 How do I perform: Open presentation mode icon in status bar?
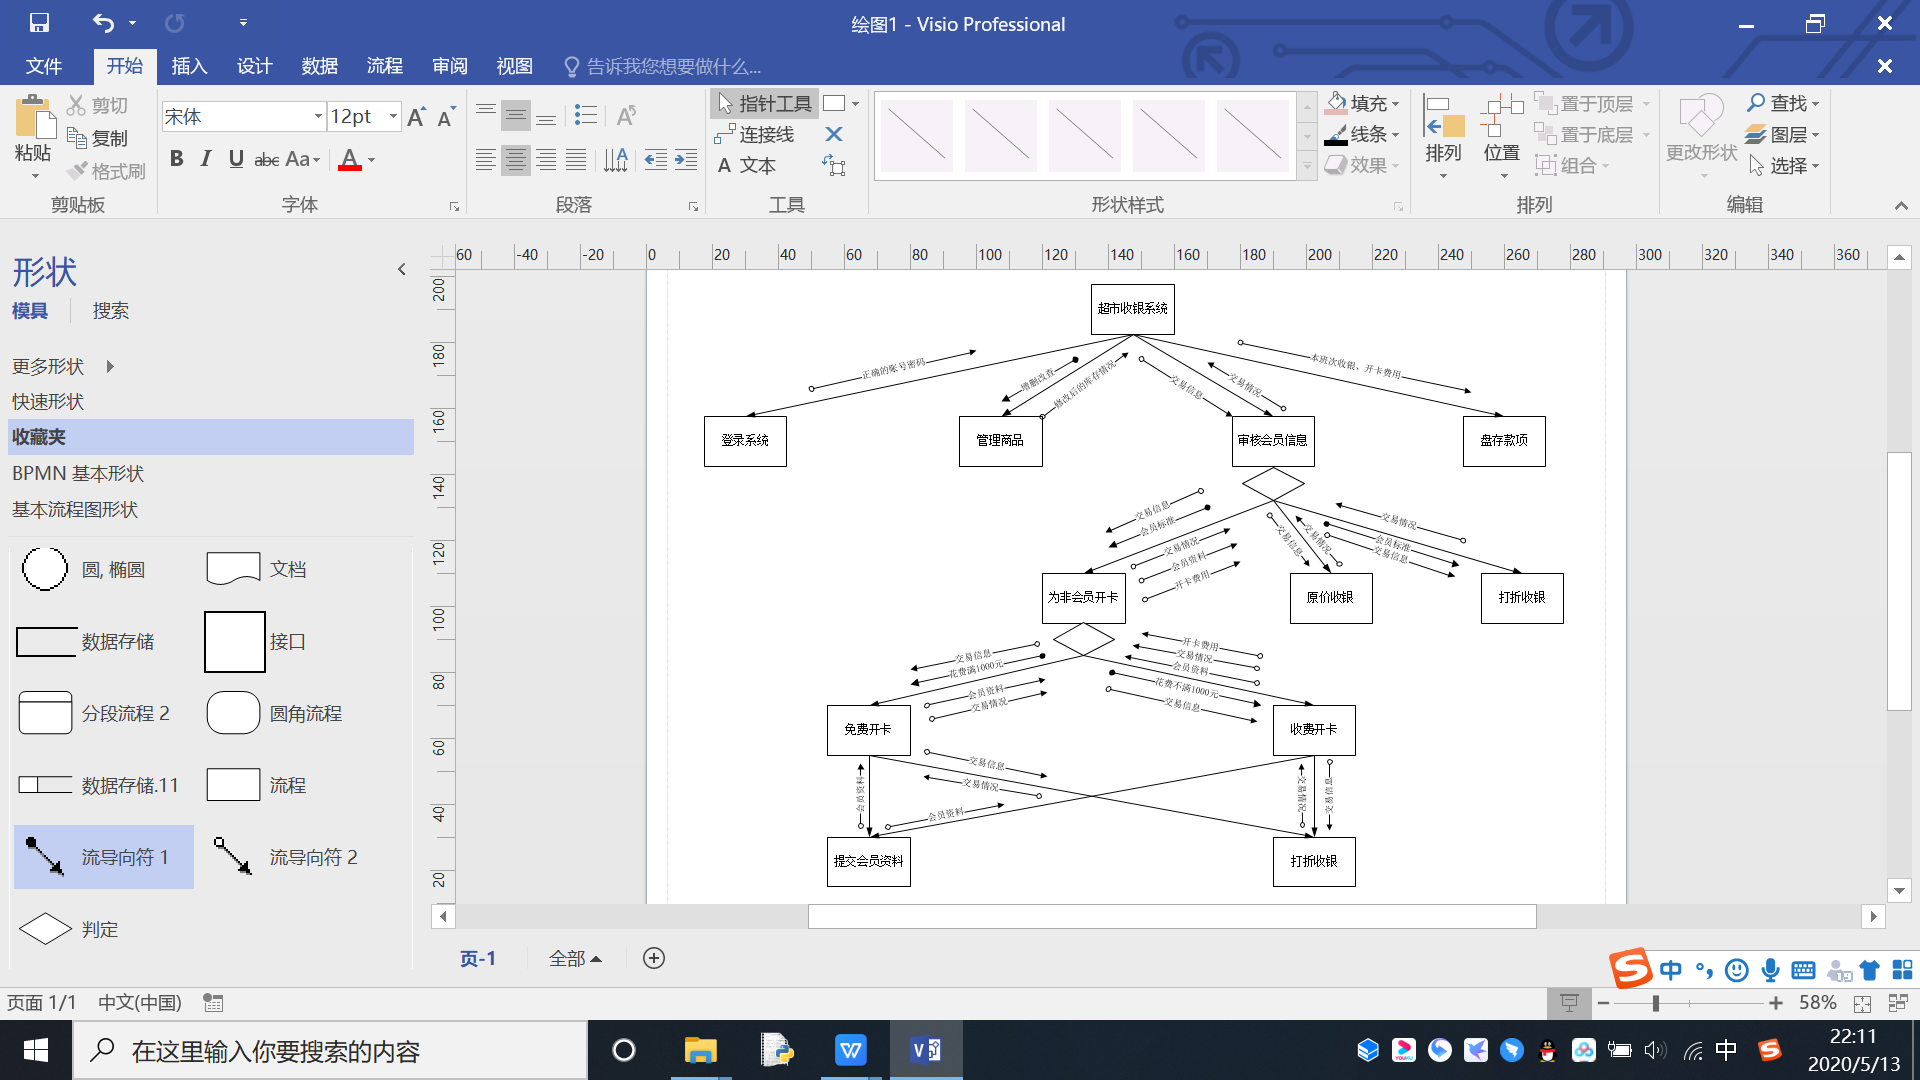tap(1569, 1003)
